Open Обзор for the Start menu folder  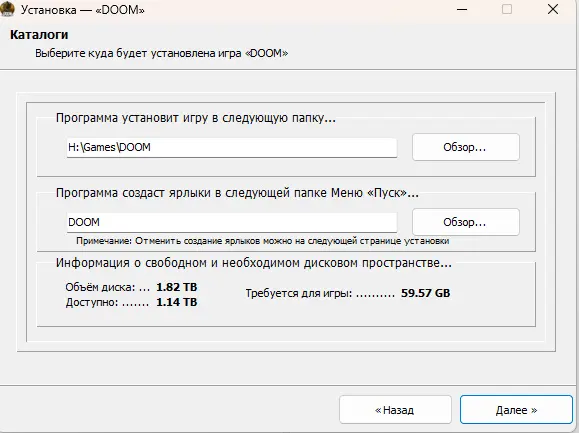(x=466, y=222)
